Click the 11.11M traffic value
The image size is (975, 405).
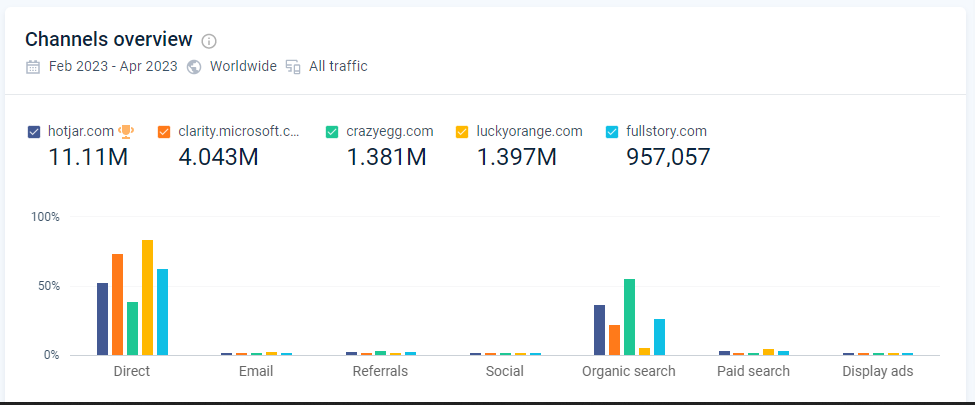coord(88,157)
